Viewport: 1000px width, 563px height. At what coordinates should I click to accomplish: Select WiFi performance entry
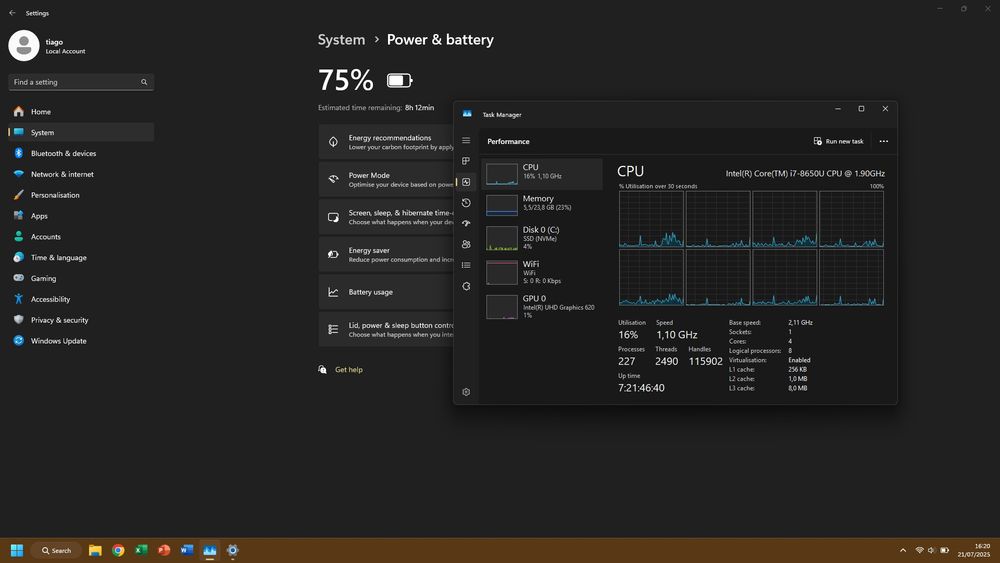coord(542,272)
